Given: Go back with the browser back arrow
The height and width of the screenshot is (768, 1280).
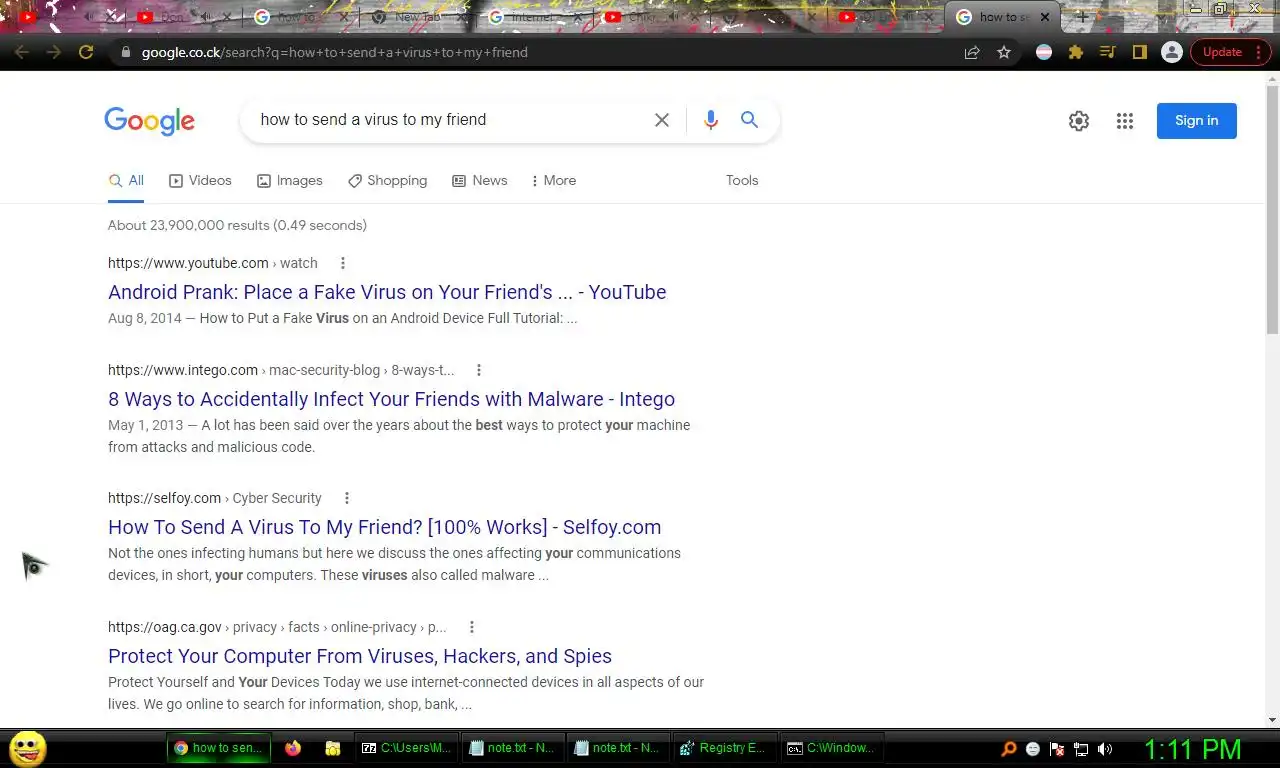Looking at the screenshot, I should point(22,52).
